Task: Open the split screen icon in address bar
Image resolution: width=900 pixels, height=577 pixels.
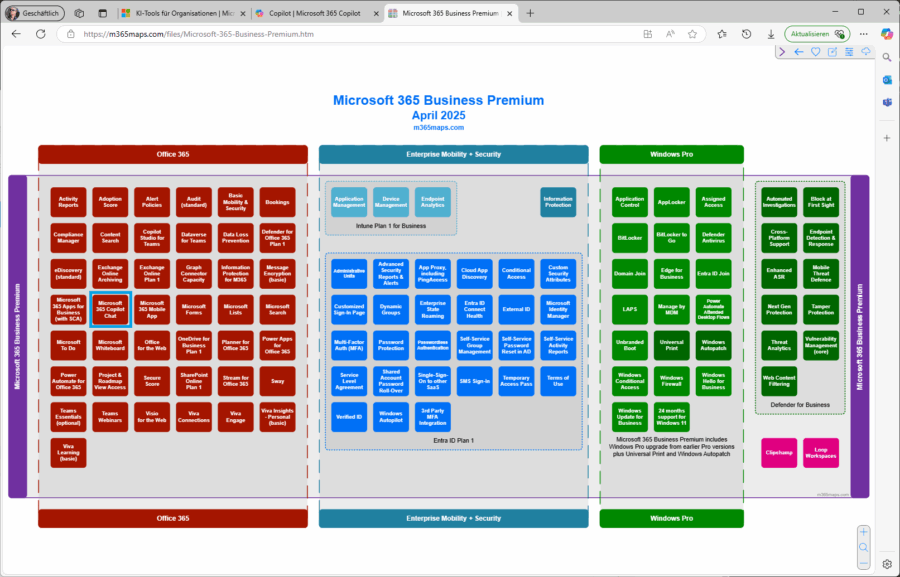Action: (x=648, y=34)
